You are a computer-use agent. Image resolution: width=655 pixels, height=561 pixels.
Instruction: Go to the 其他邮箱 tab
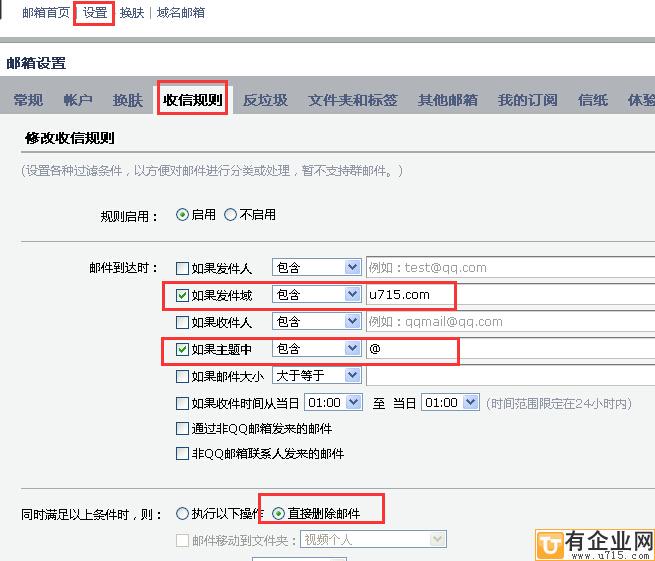[447, 100]
